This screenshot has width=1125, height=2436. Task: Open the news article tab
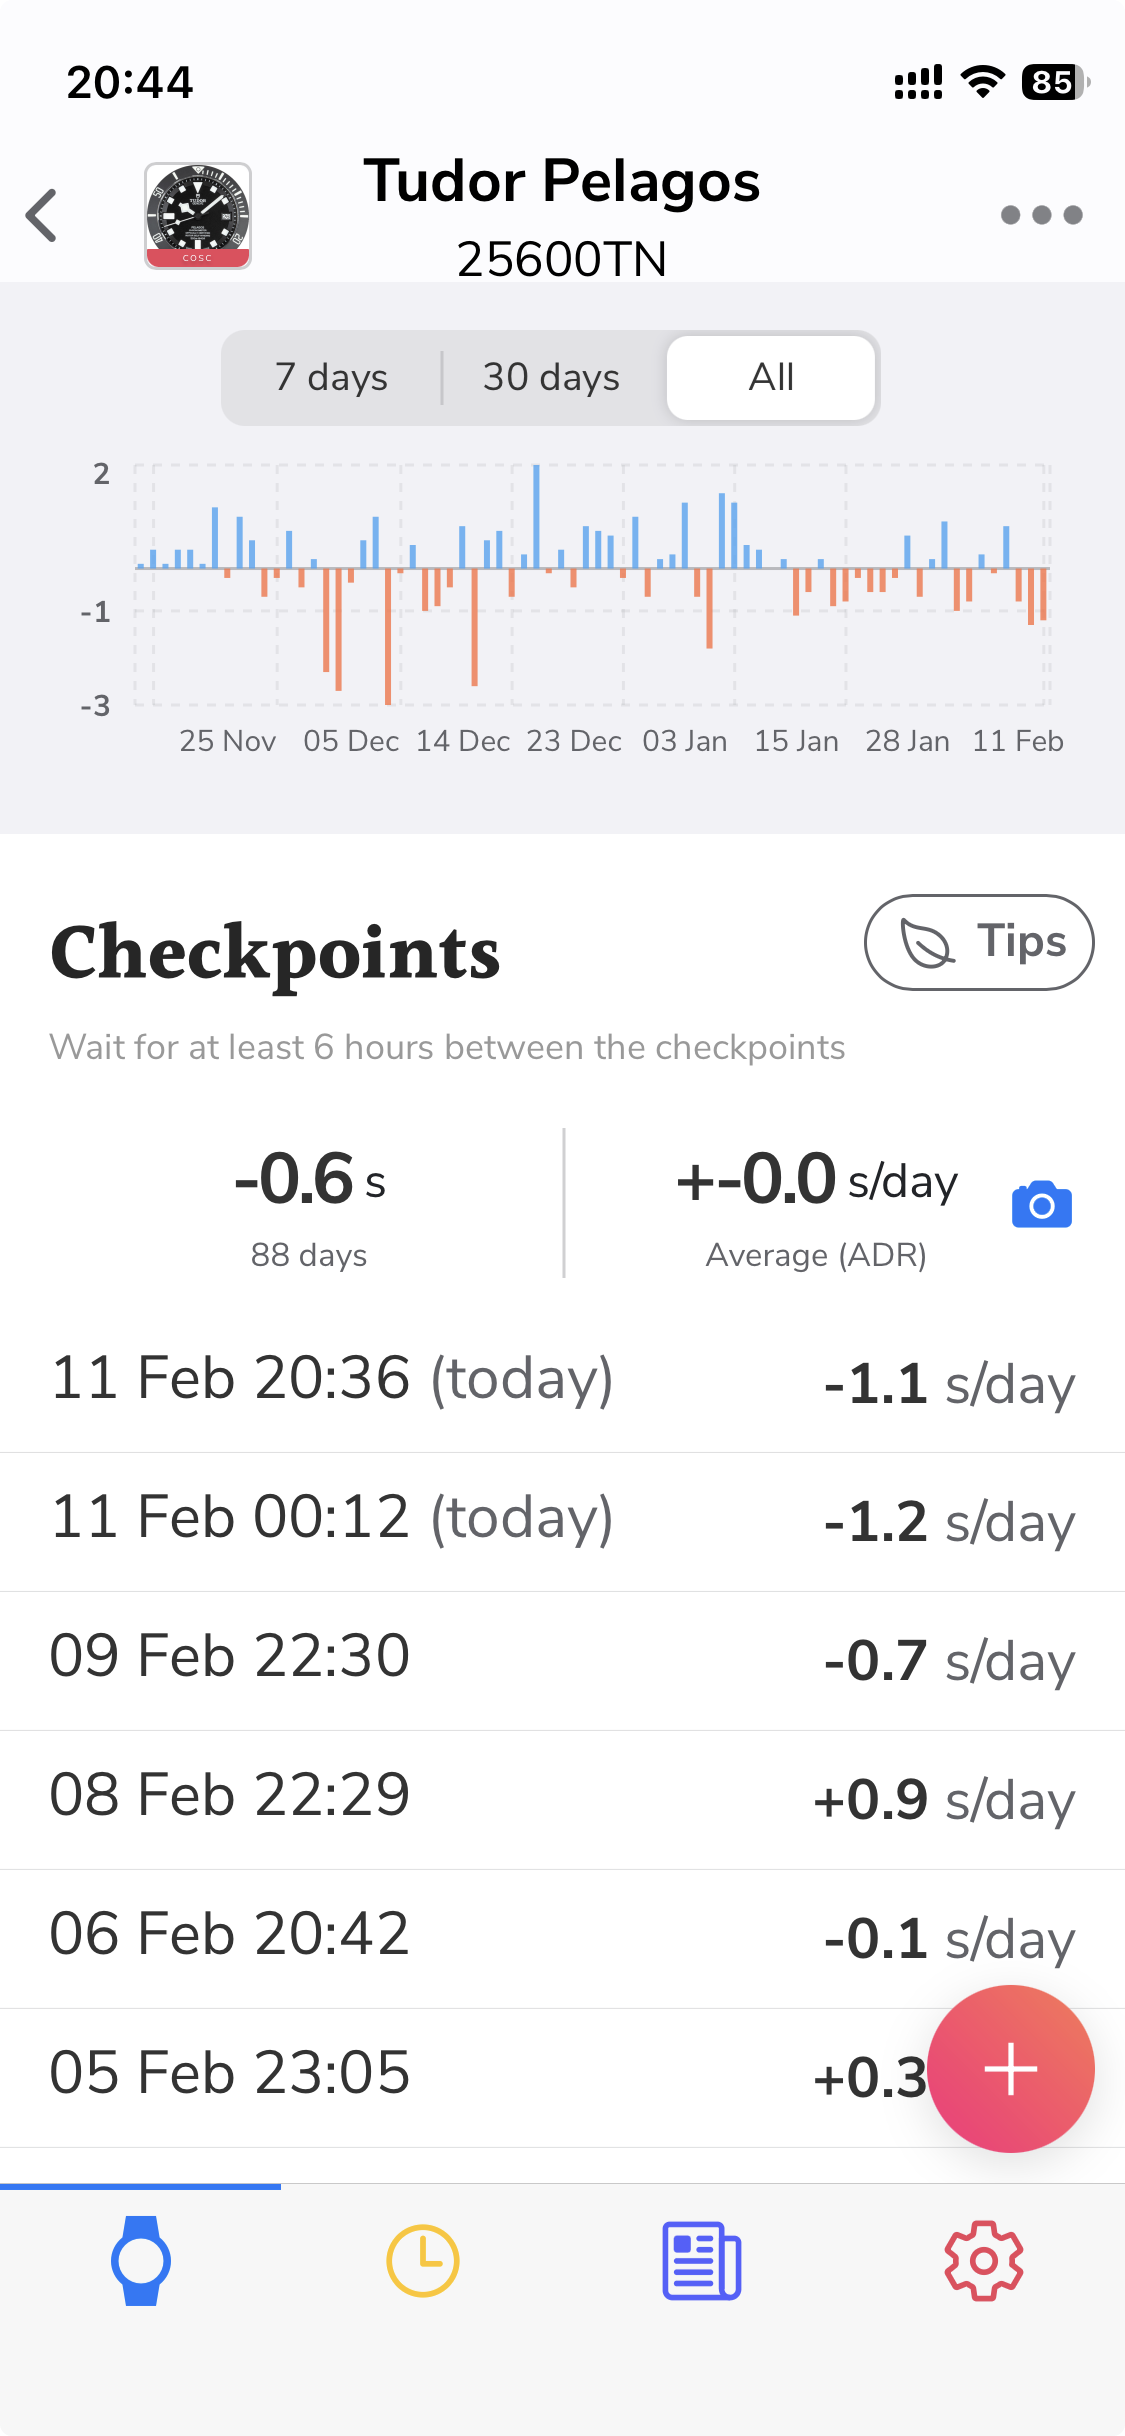point(702,2260)
